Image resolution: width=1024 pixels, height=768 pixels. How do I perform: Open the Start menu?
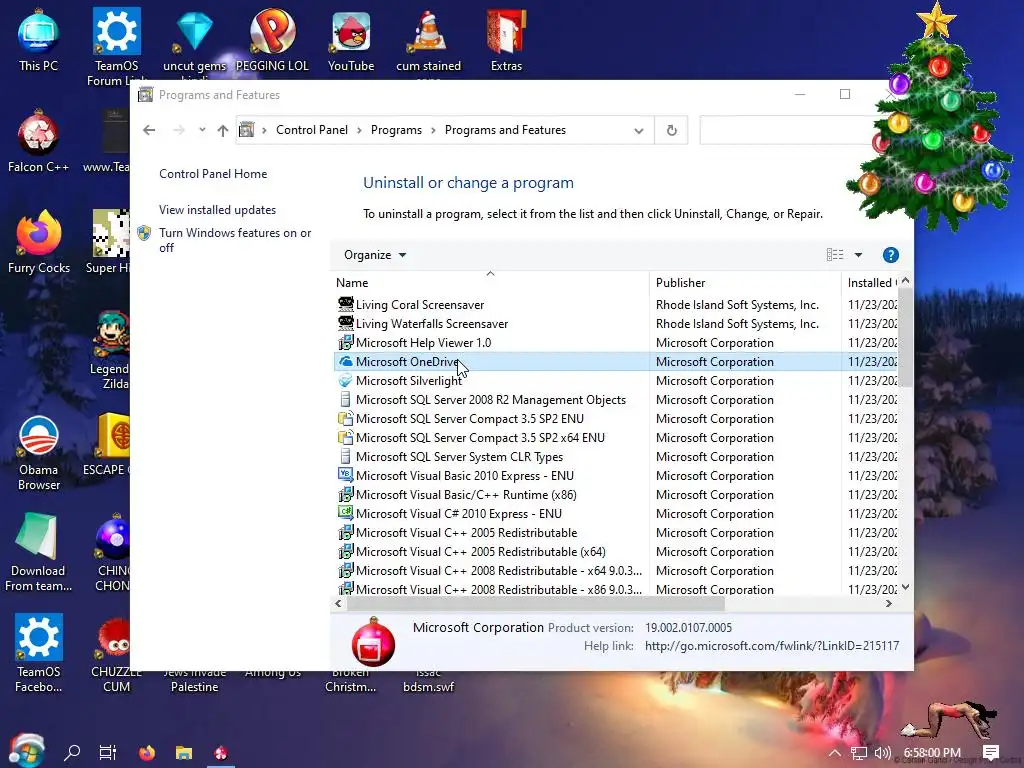(x=26, y=751)
